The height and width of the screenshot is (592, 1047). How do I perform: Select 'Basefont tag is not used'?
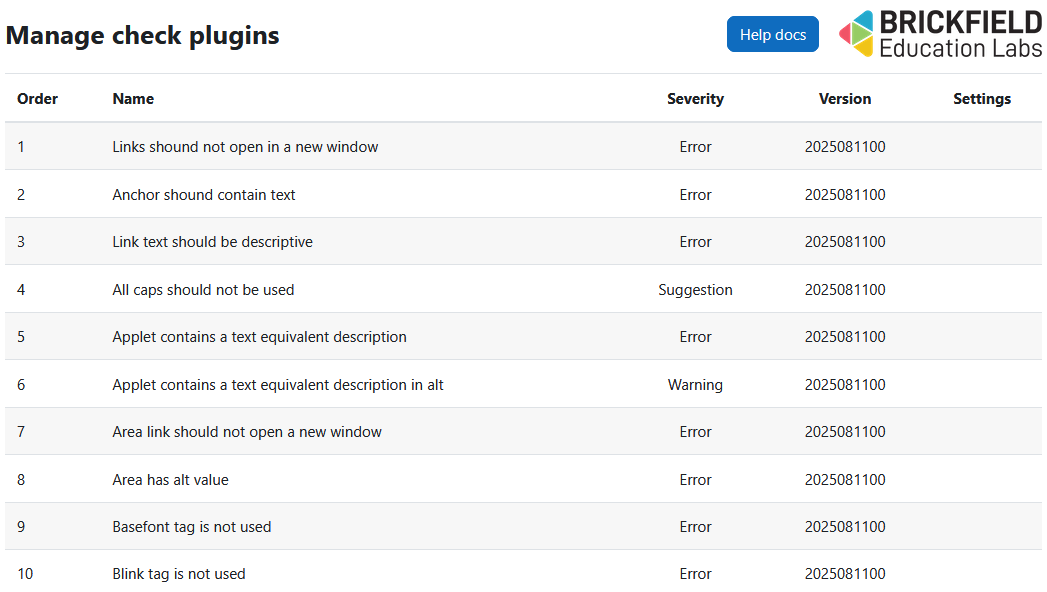click(x=192, y=527)
